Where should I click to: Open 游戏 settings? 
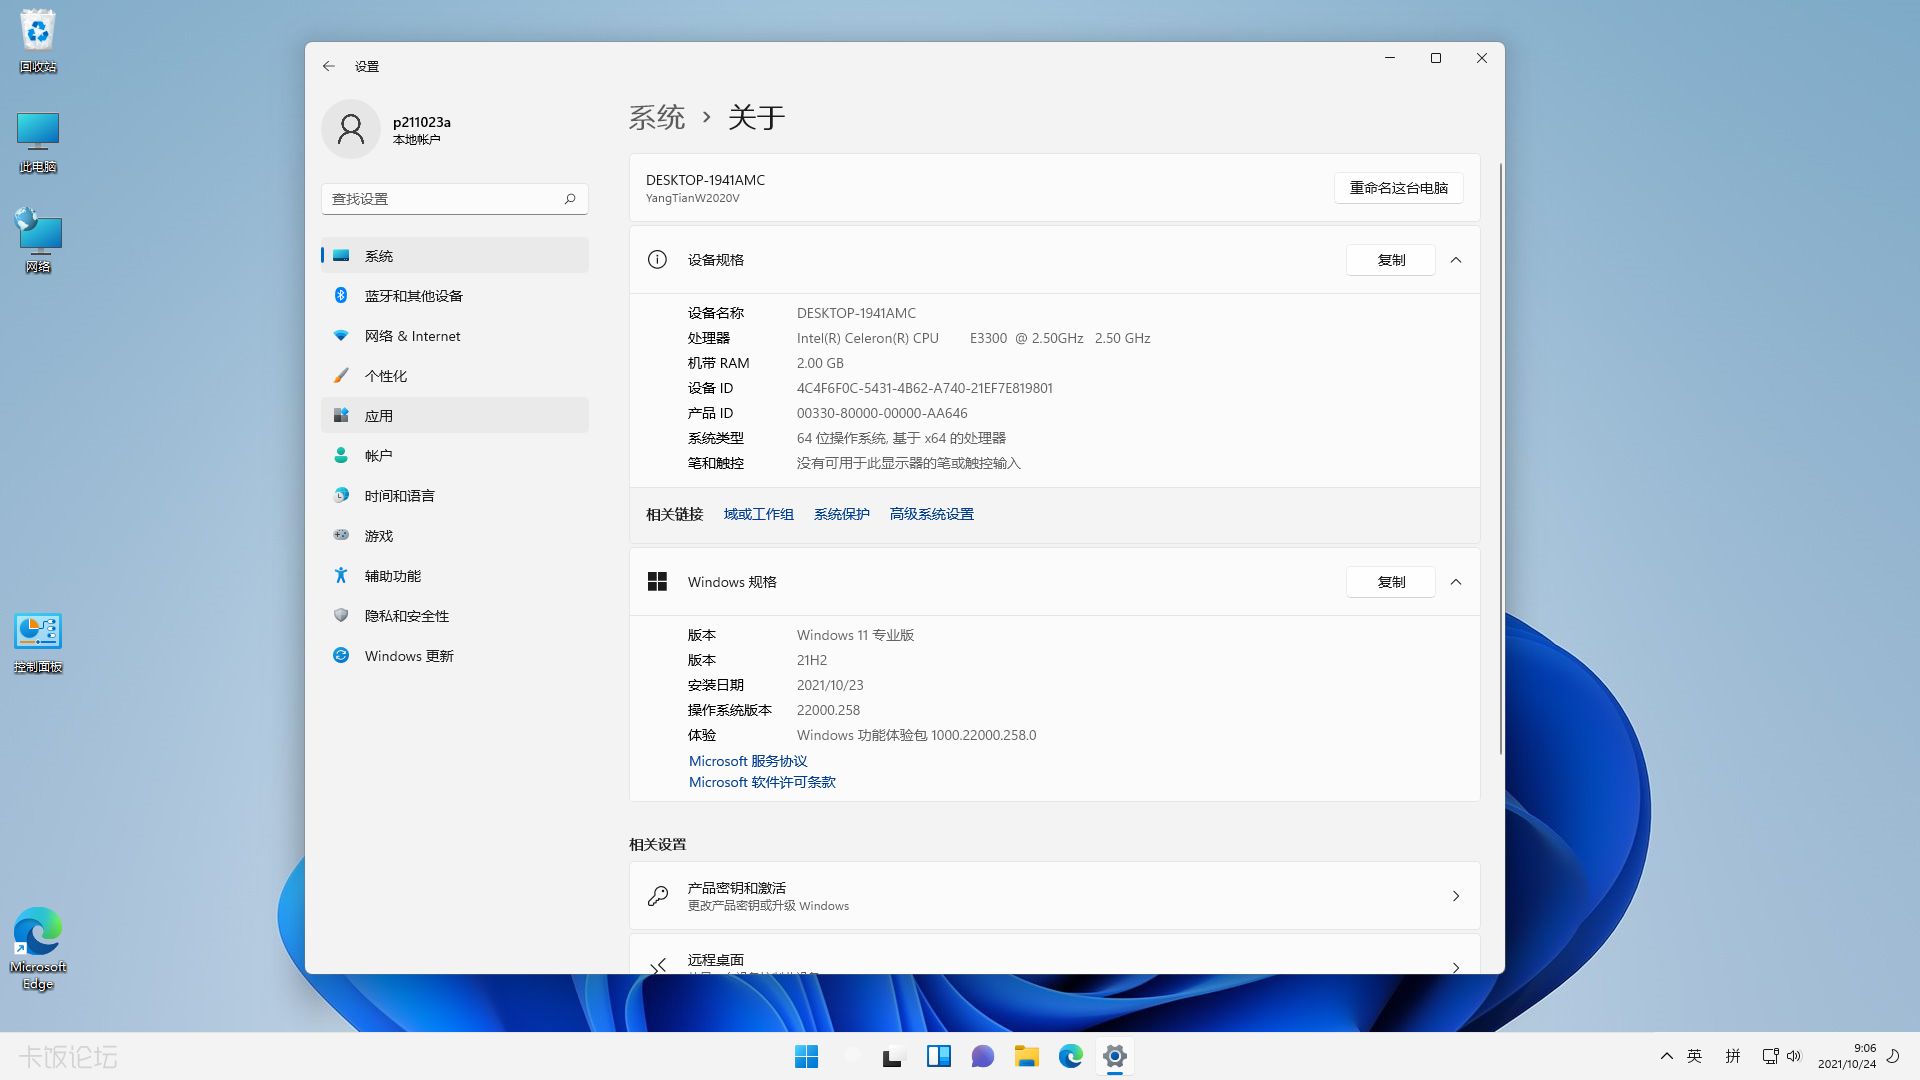point(455,536)
